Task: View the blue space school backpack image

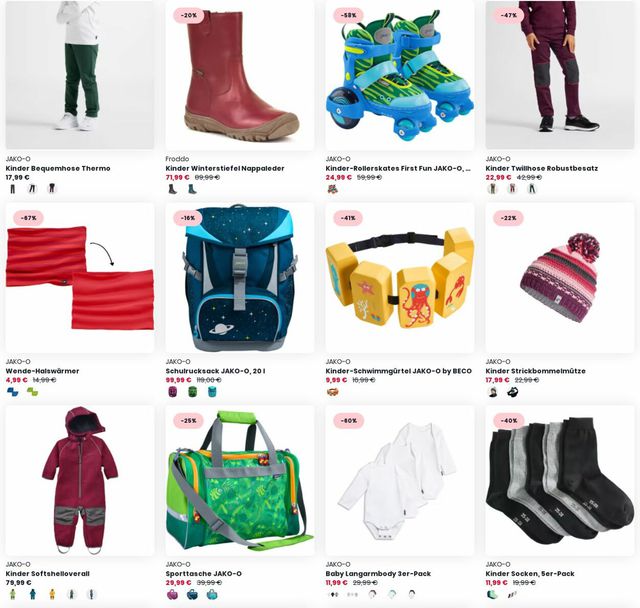Action: pos(240,278)
